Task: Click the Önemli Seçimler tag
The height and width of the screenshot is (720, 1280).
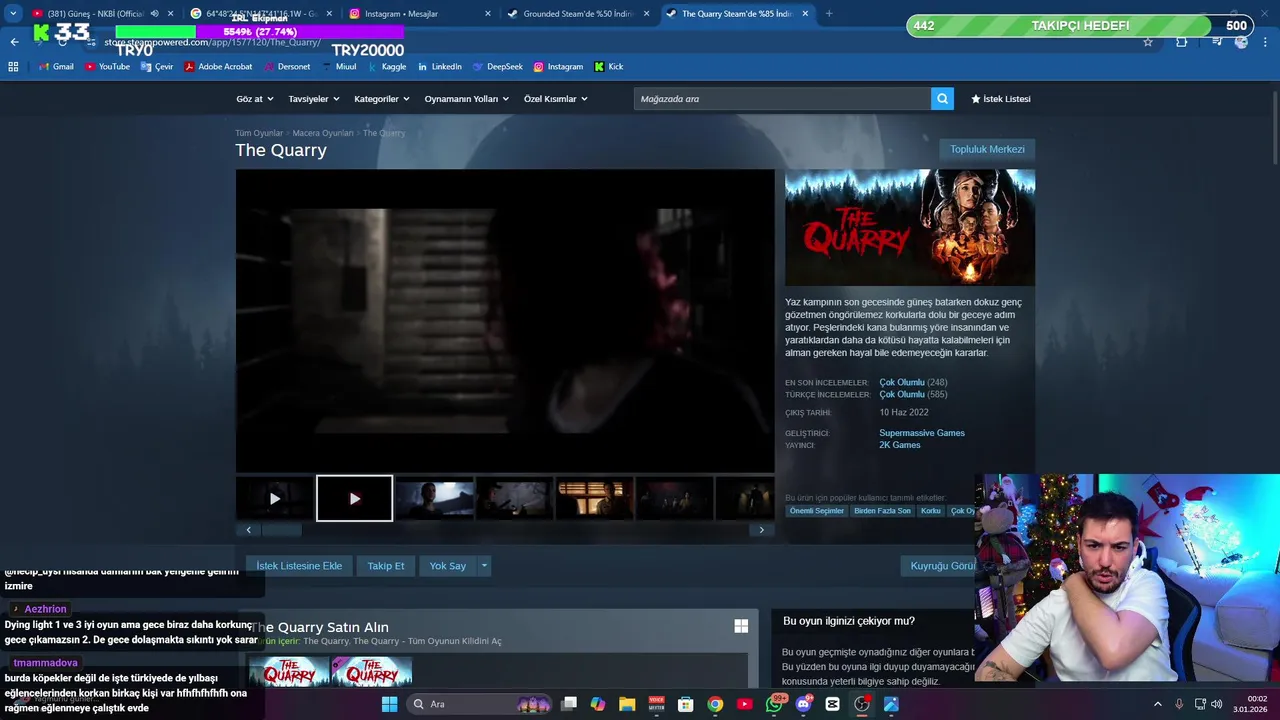Action: click(x=817, y=511)
